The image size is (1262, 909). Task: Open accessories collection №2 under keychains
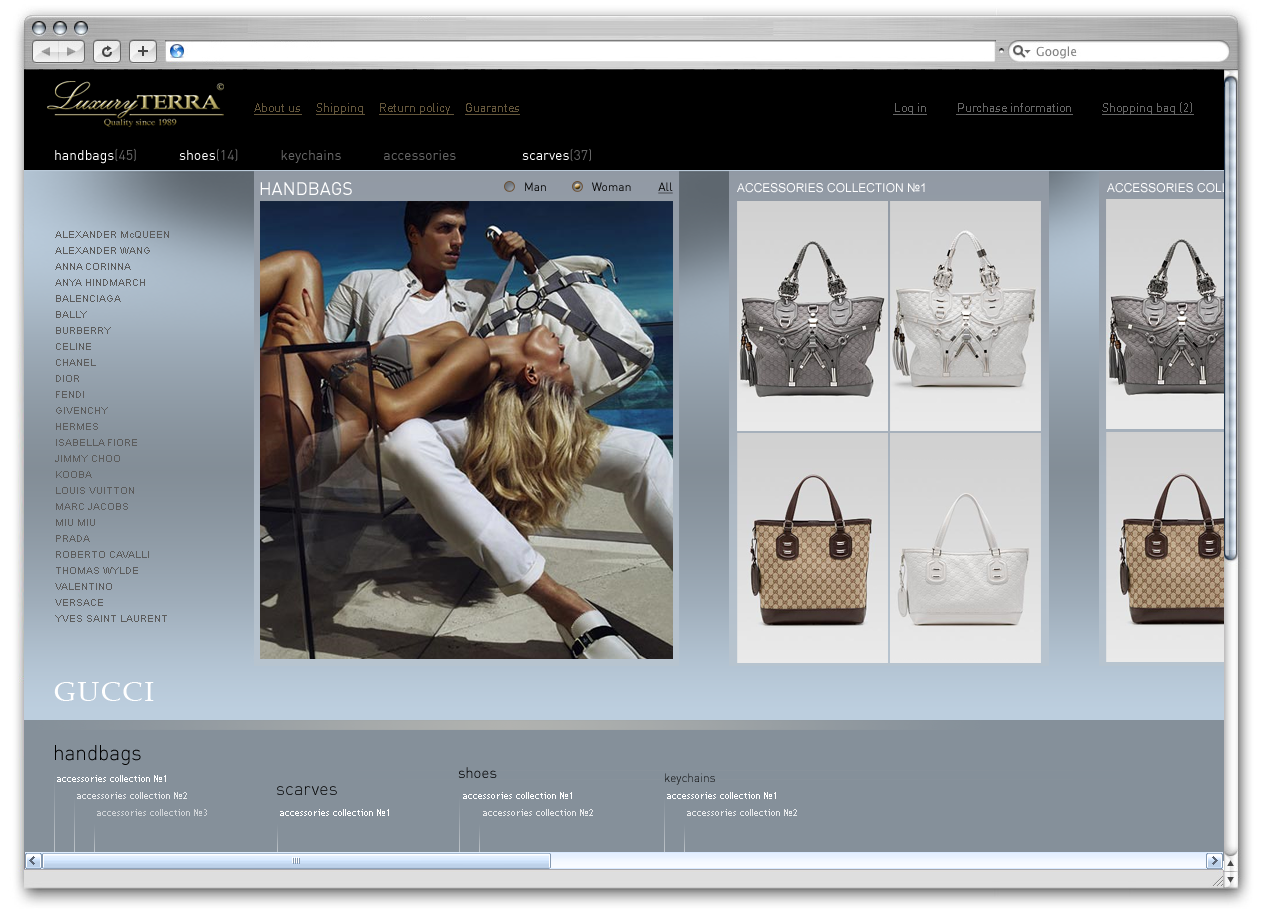click(x=742, y=813)
